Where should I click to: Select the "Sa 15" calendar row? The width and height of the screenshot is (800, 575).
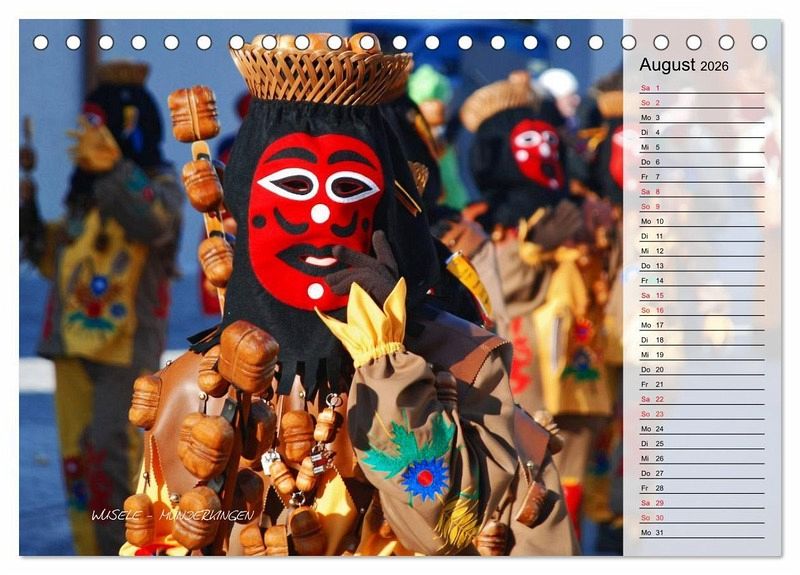[x=702, y=295]
